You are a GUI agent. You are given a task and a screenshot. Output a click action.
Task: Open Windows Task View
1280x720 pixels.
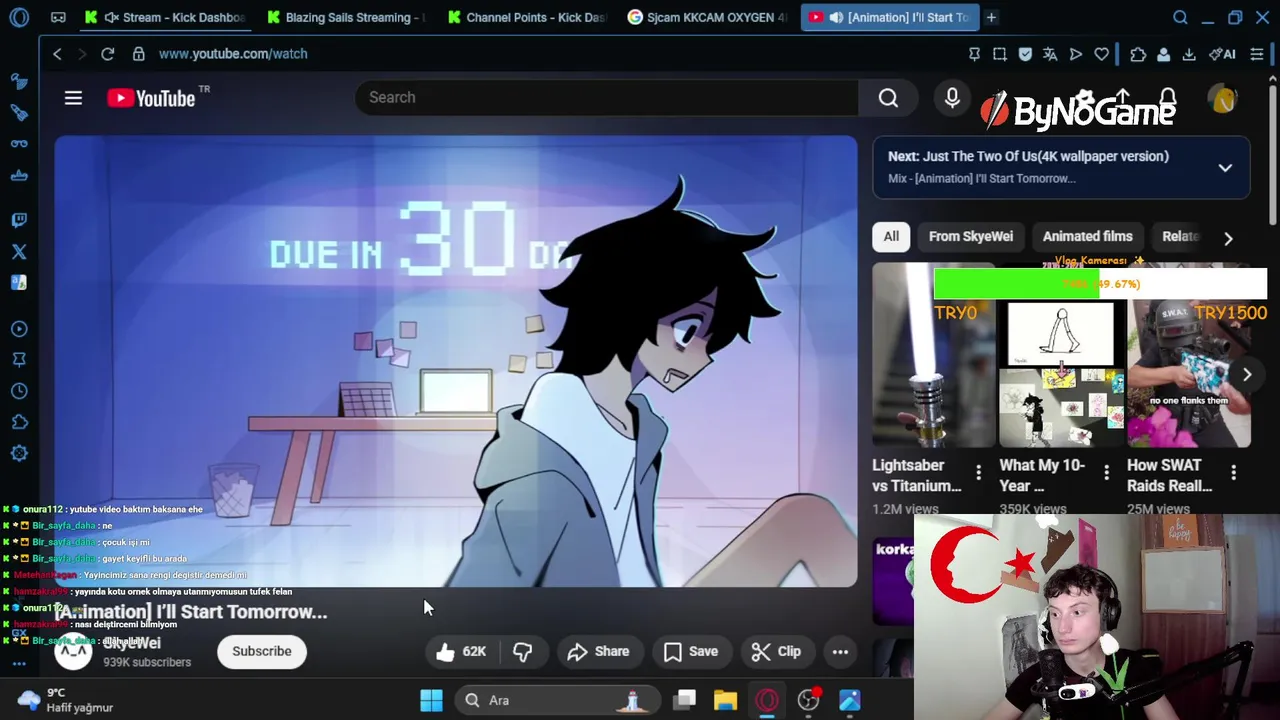(685, 700)
